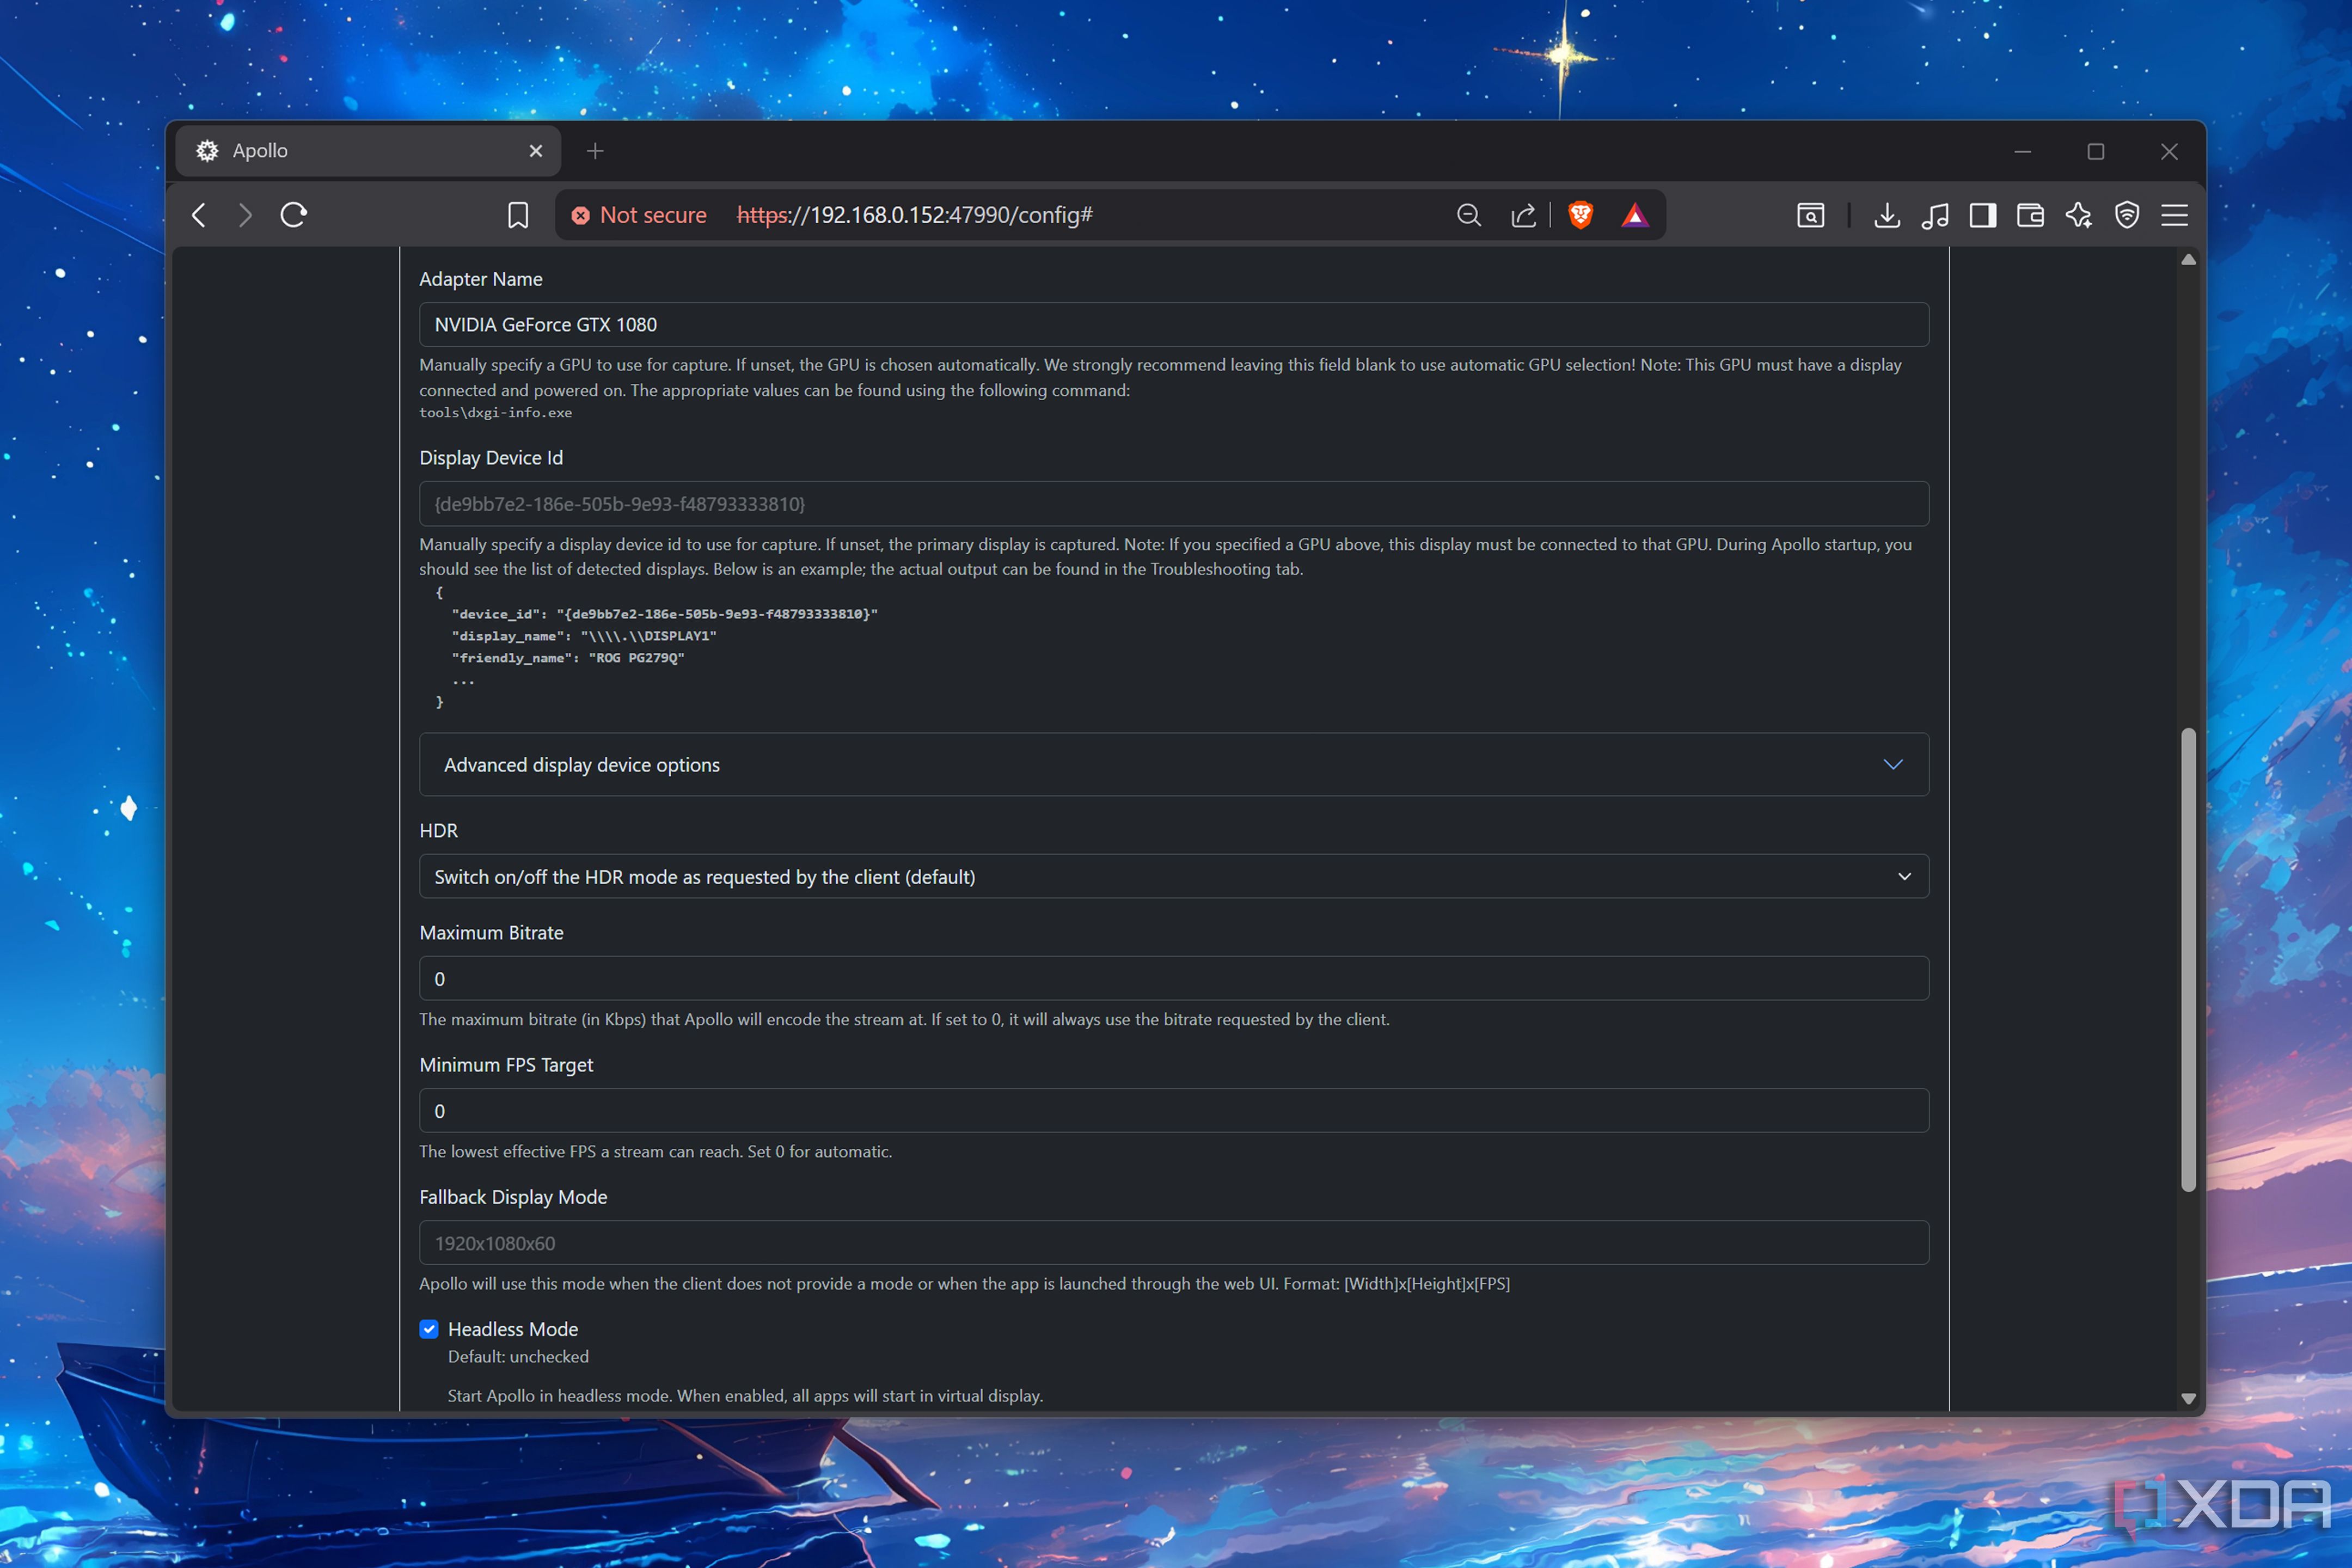Click the Minimum FPS Target field
This screenshot has width=2352, height=1568.
click(1174, 1111)
